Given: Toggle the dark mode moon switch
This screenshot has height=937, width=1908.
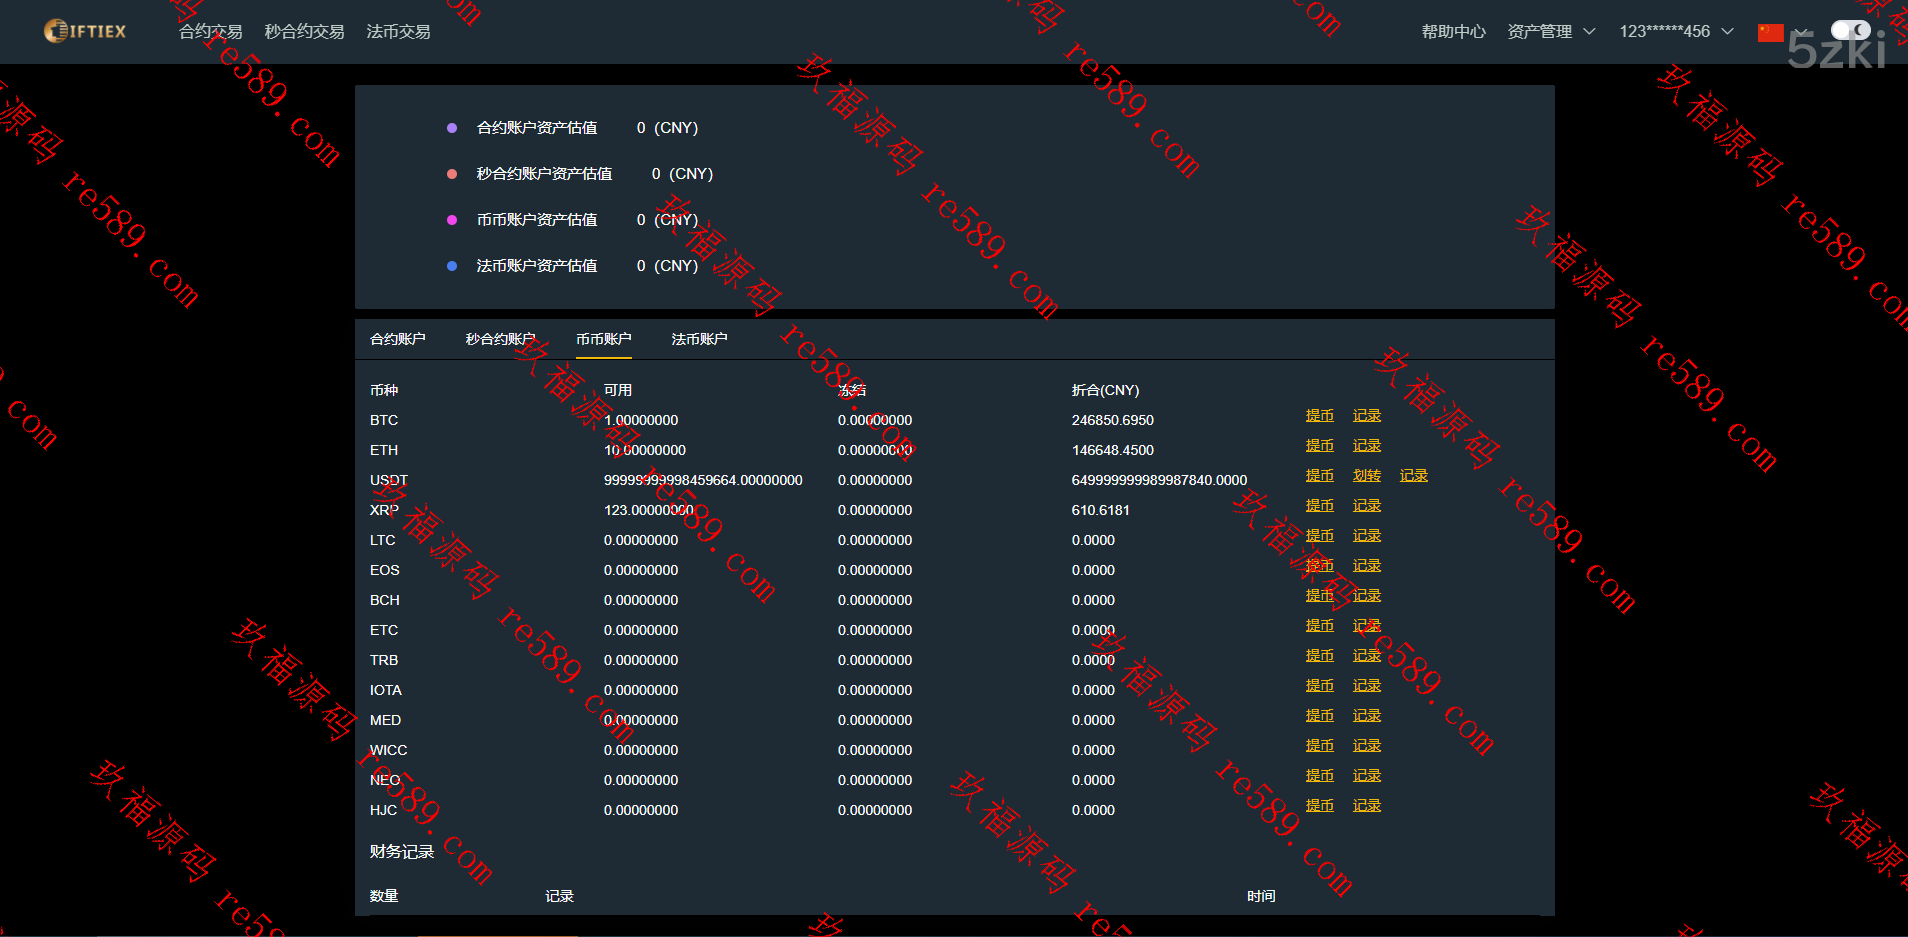Looking at the screenshot, I should [1850, 31].
